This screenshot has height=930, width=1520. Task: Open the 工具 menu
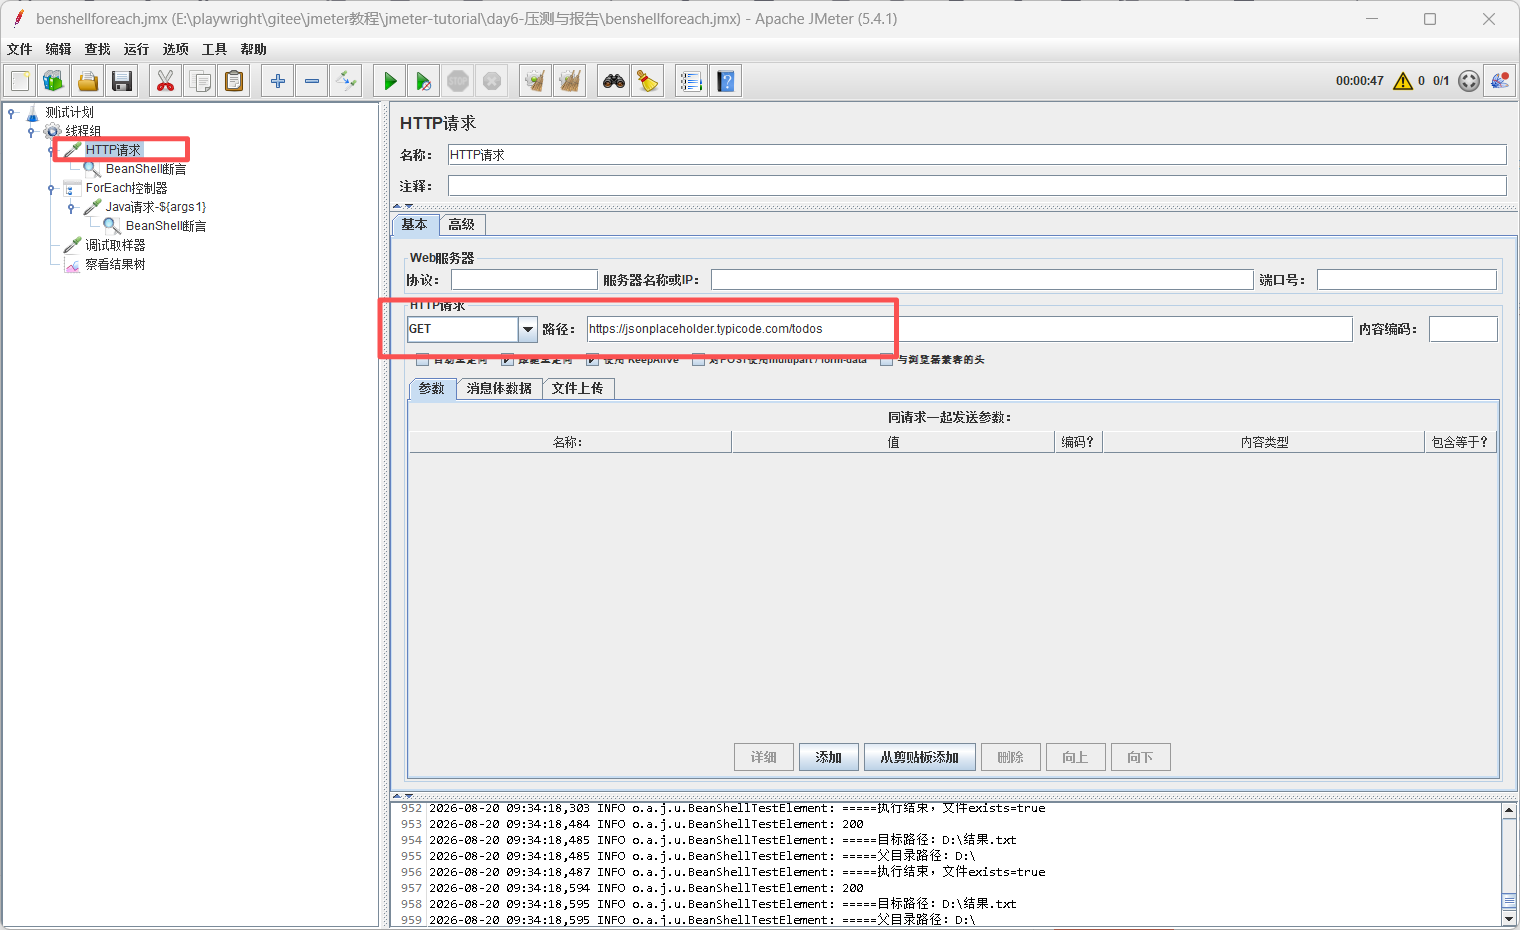point(214,49)
